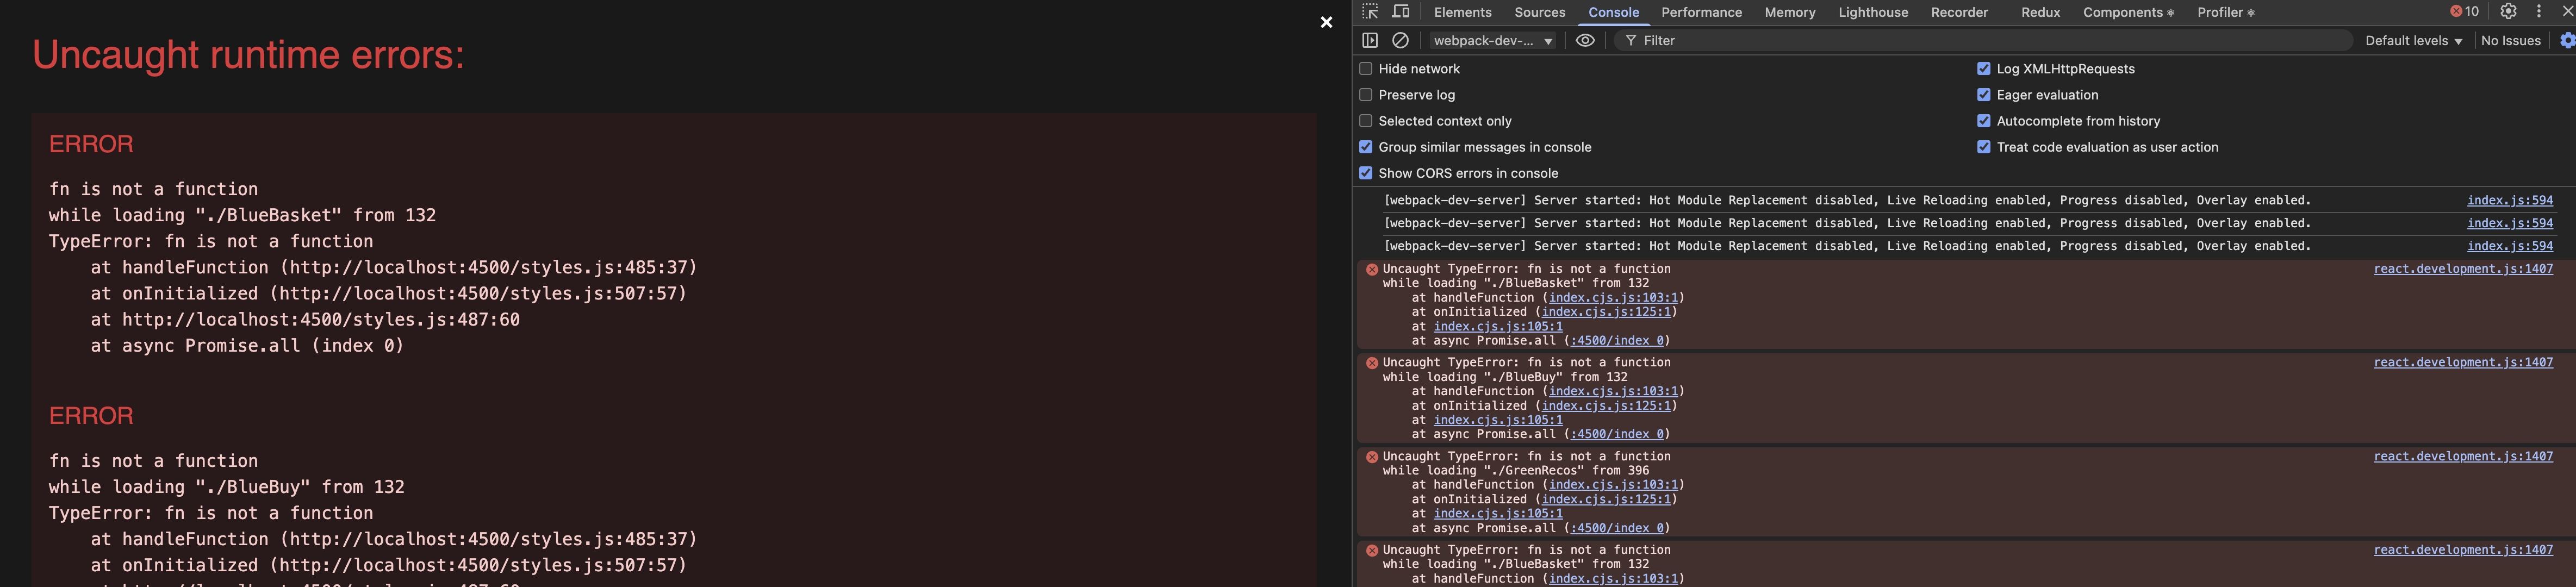Open index.cjs.js:105:1 link in first BlueBasket error
The width and height of the screenshot is (2576, 587).
tap(1498, 326)
